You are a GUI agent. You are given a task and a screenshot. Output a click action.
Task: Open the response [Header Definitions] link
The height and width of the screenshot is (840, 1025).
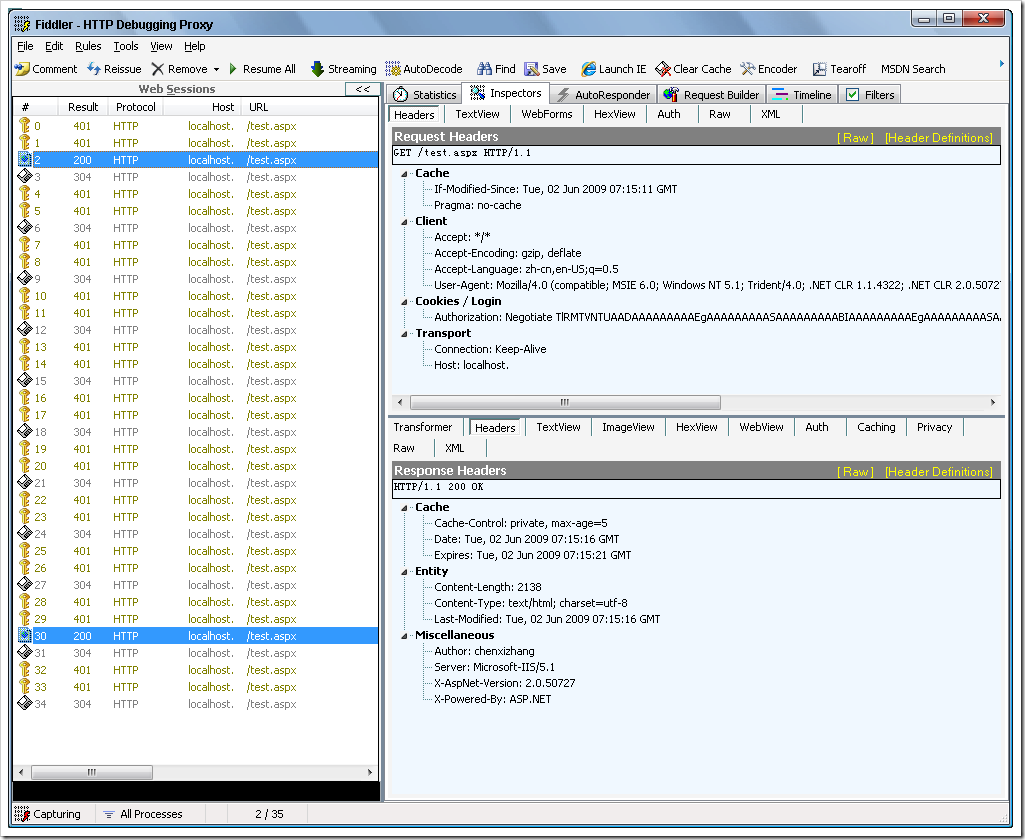(x=939, y=471)
